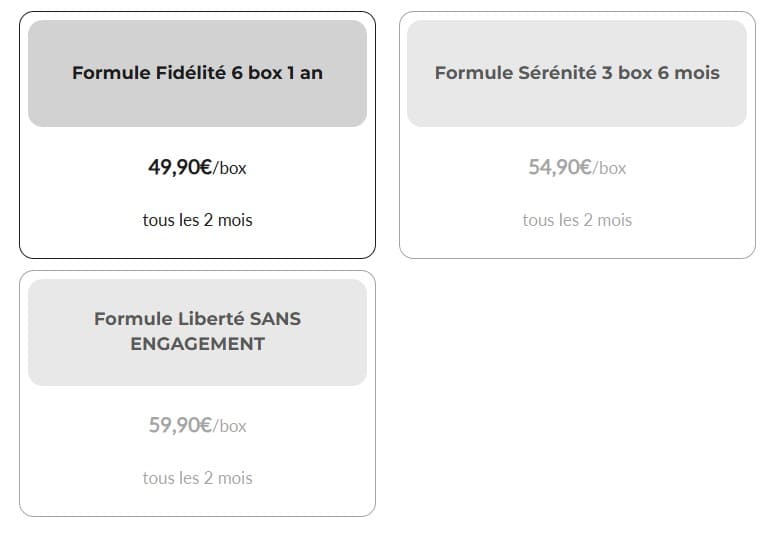Click the 59,90€ price amount

pos(180,425)
